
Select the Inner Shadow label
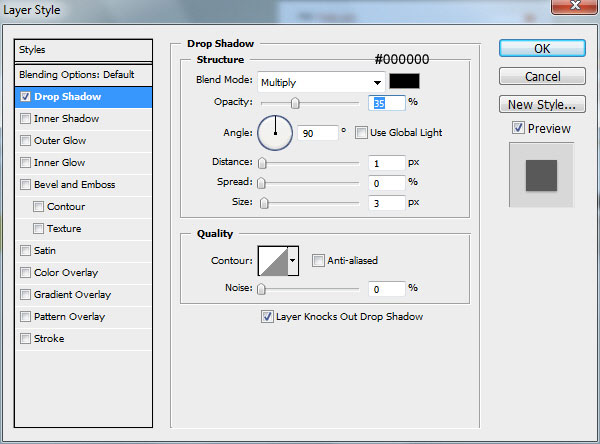pos(67,119)
